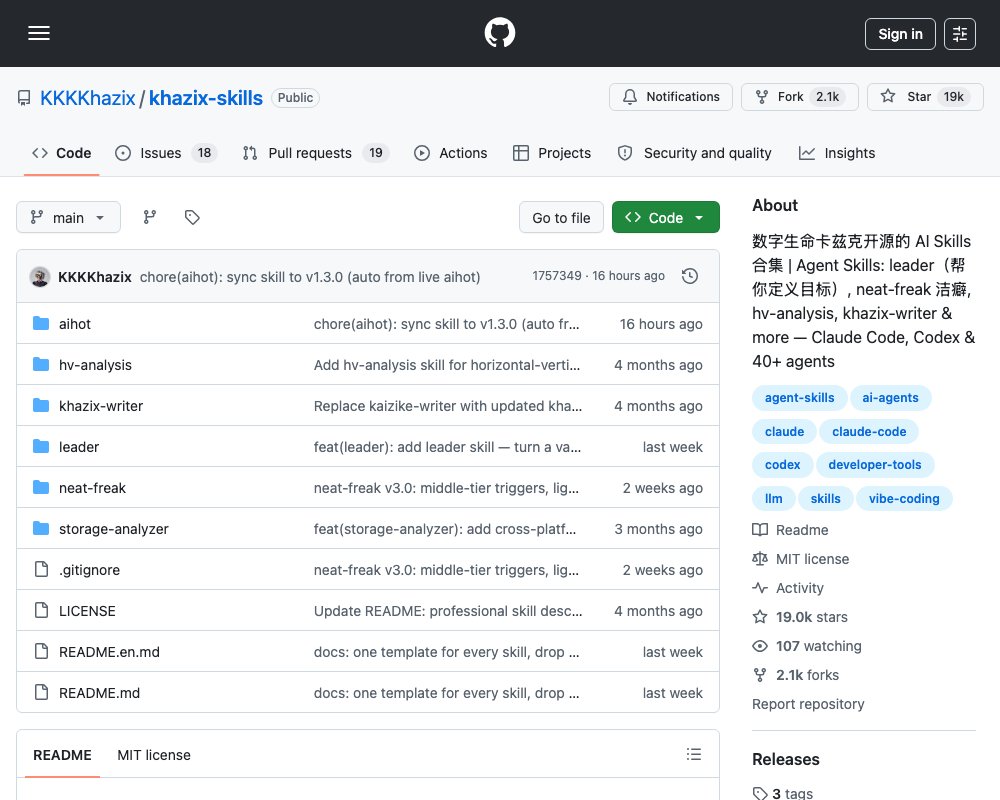
Task: Open MIT license link in About sidebar
Action: point(801,559)
